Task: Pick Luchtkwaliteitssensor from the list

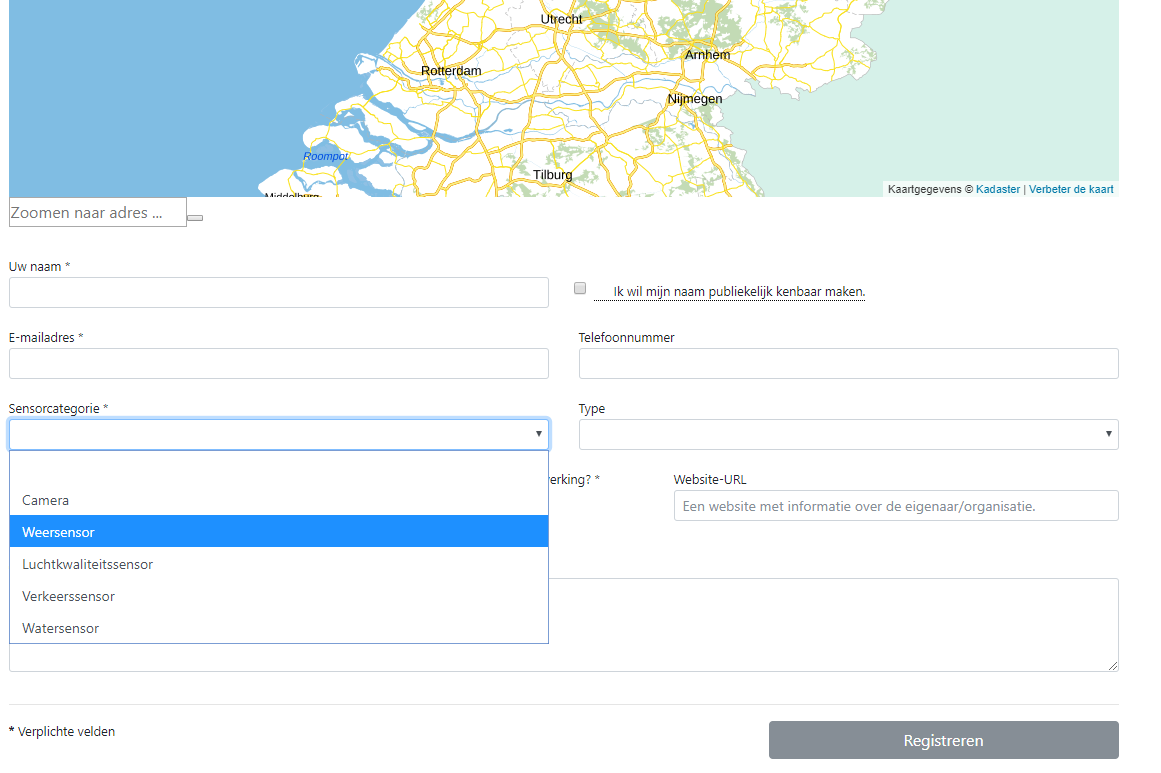Action: click(88, 564)
